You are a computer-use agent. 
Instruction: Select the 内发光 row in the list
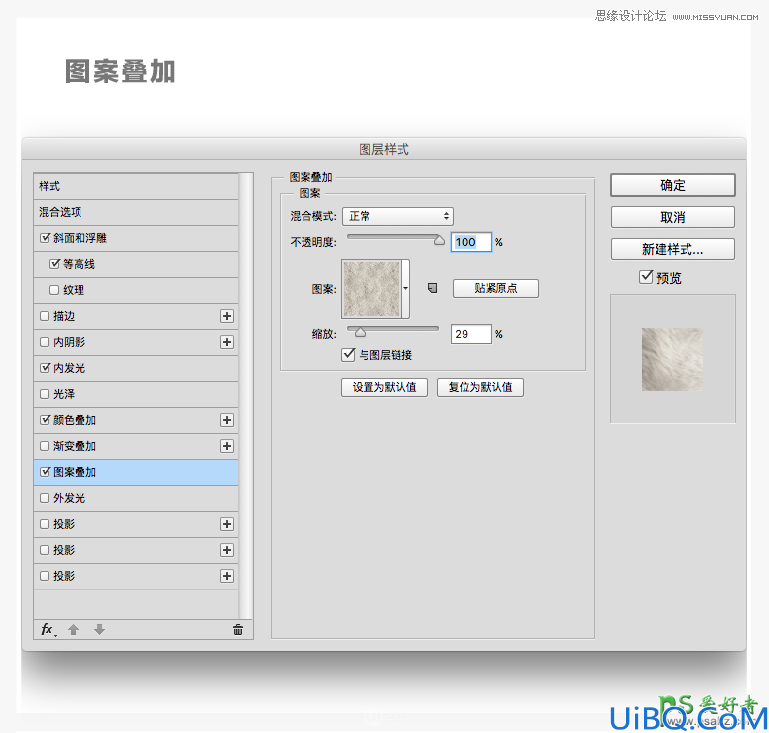tap(136, 368)
